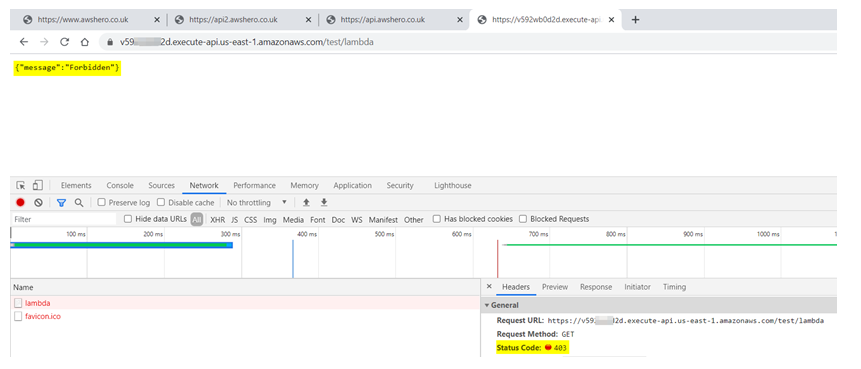Go to the browser Home page

click(x=85, y=42)
